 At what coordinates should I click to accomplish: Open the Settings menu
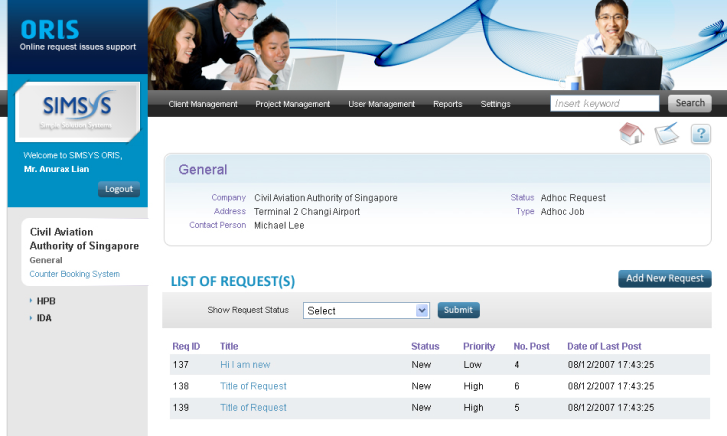[x=495, y=104]
